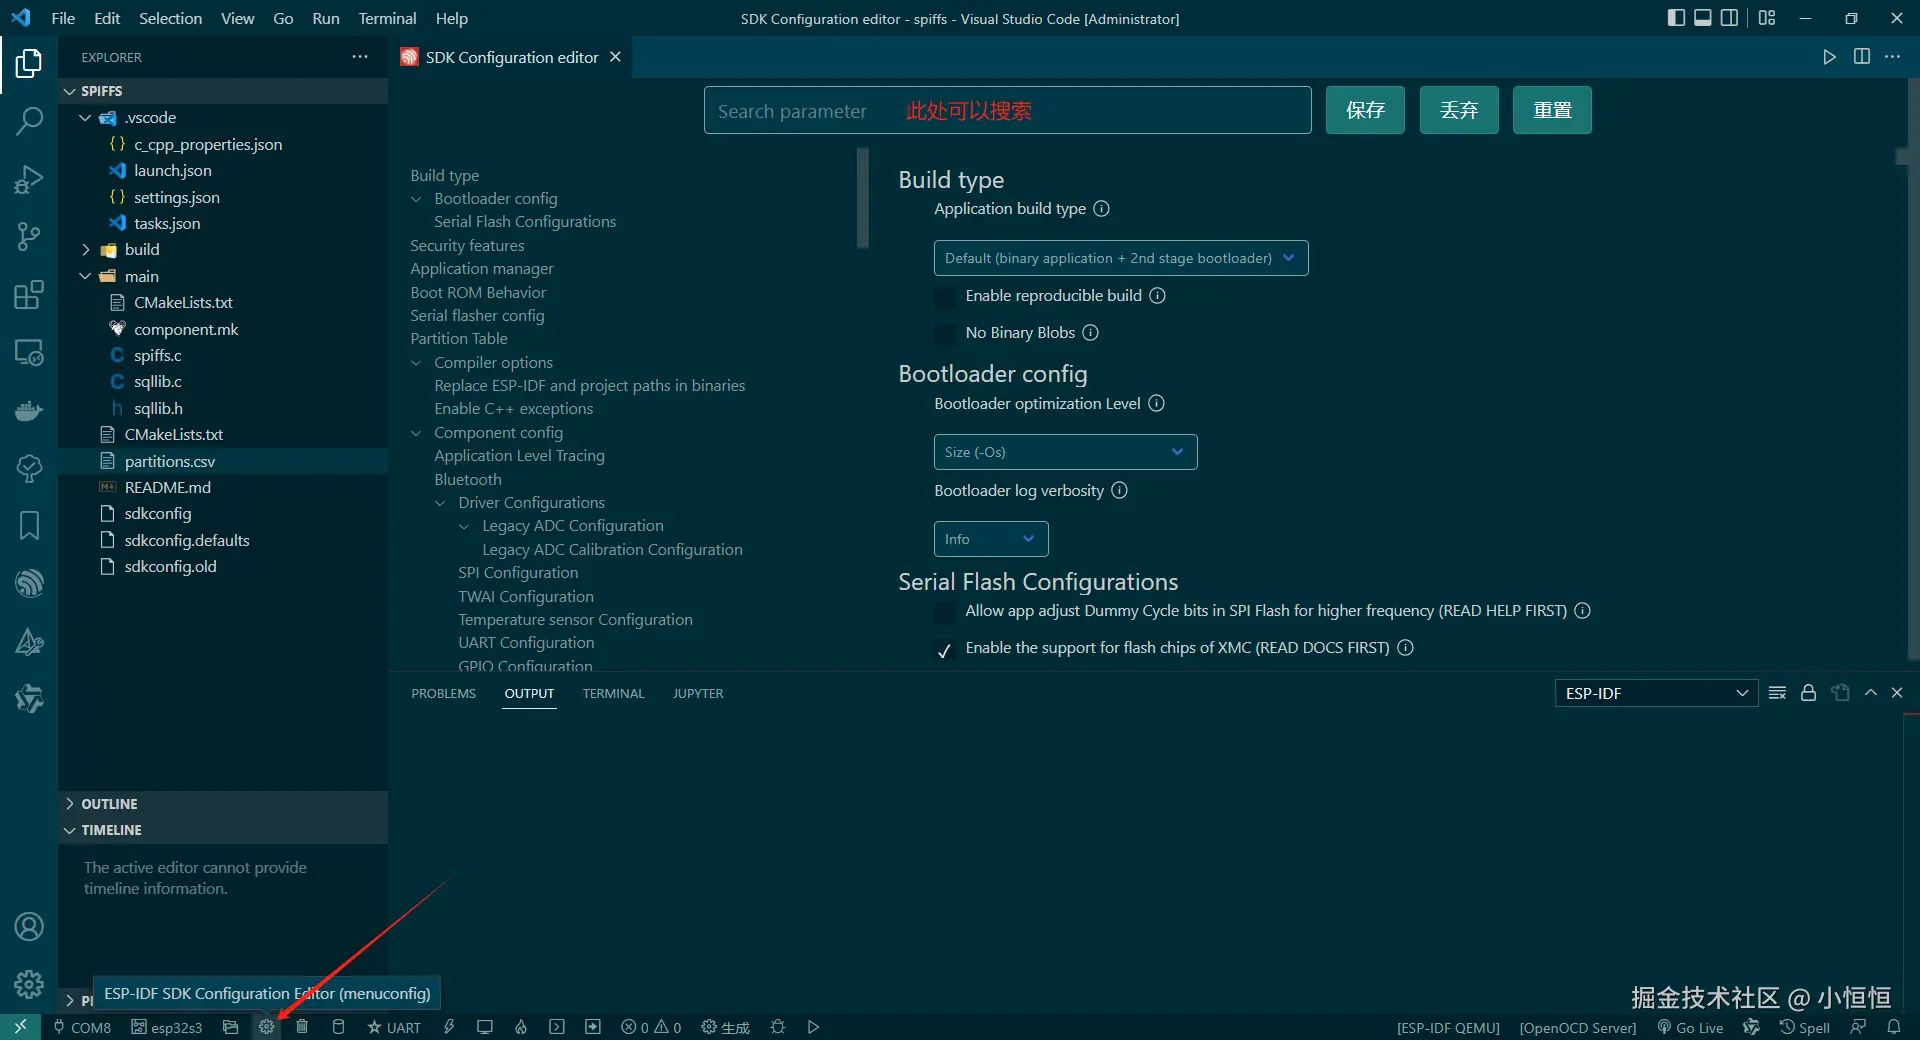Image resolution: width=1920 pixels, height=1040 pixels.
Task: Toggle primary side bar layout button
Action: point(1676,18)
